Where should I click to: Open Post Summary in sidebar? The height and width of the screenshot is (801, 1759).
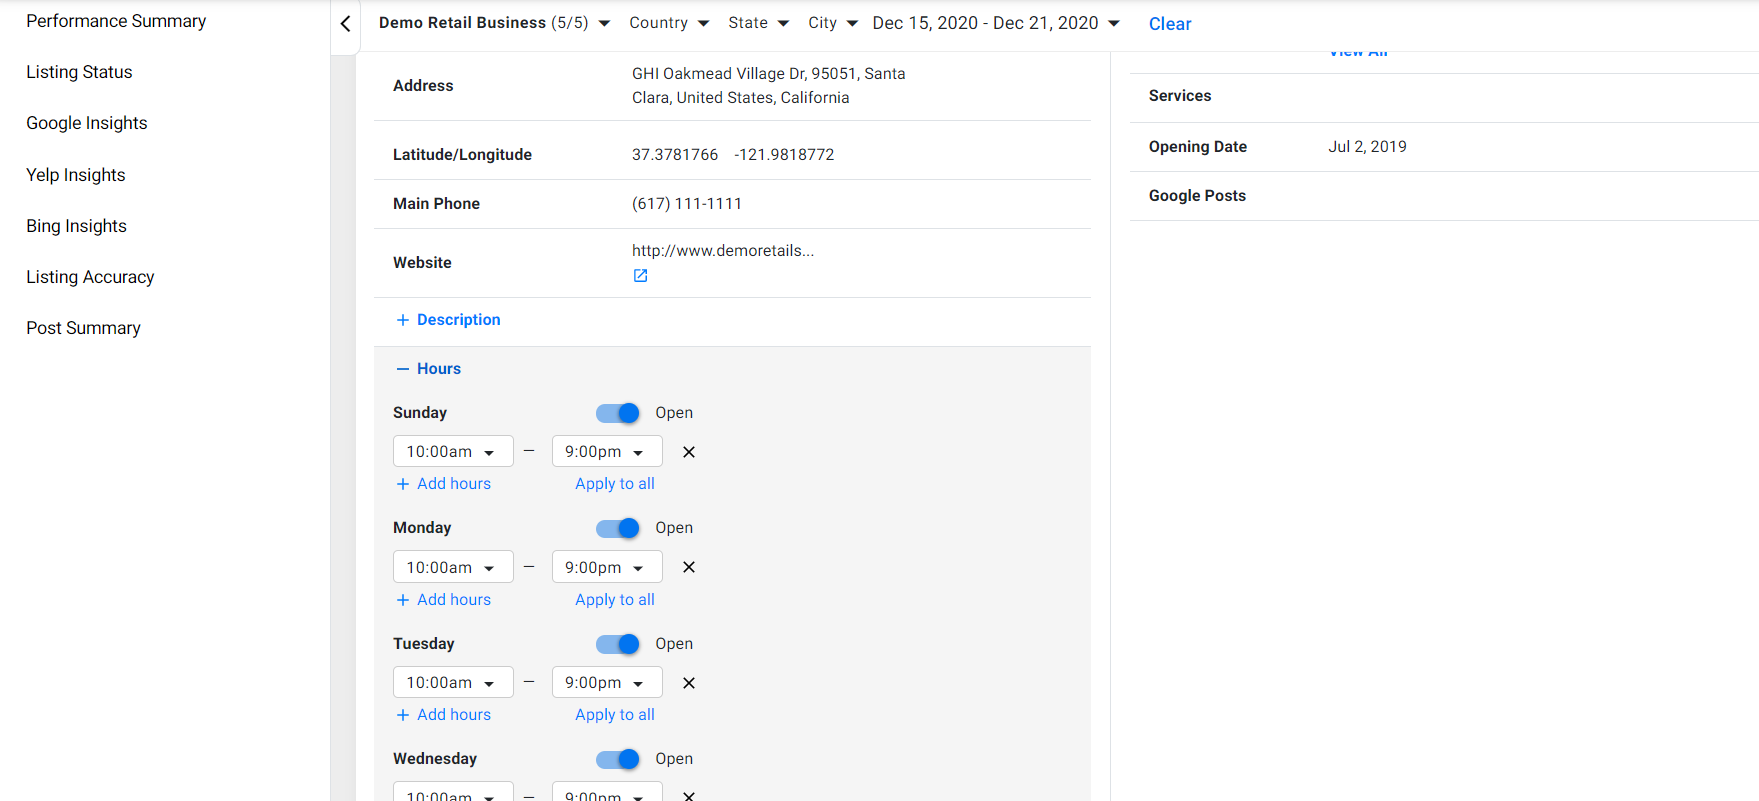[83, 328]
